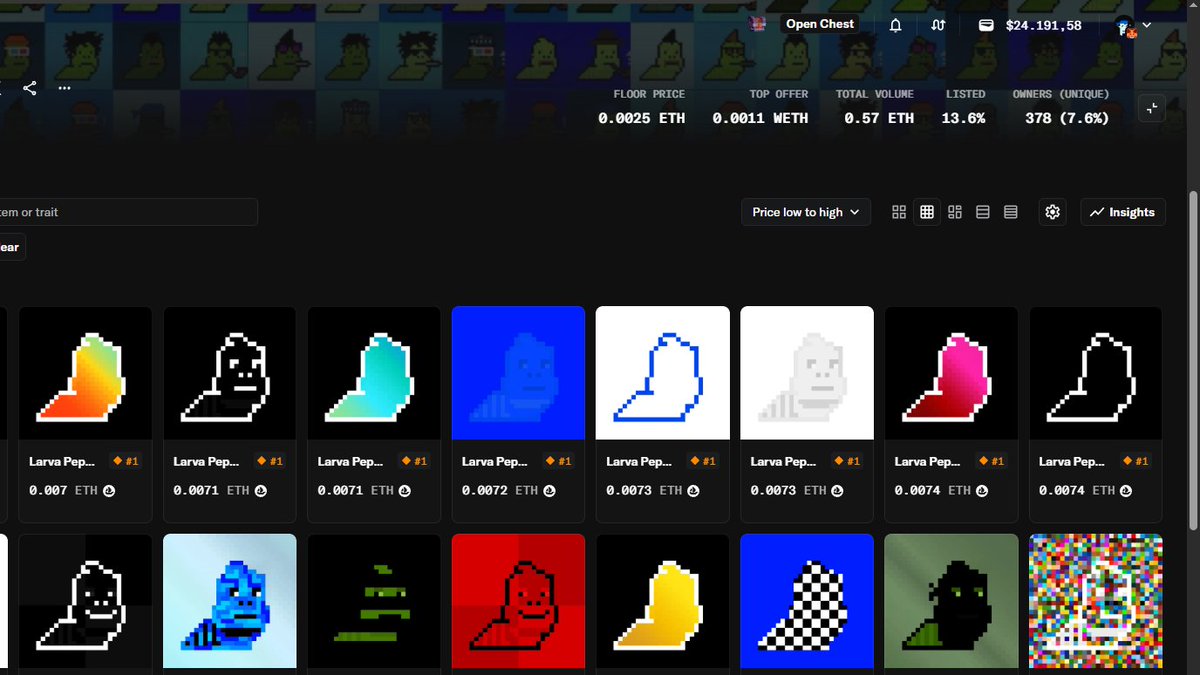Screen dimensions: 1200x675
Task: Open the yellow gradient Larva Pepe thumbnail
Action: click(x=662, y=601)
